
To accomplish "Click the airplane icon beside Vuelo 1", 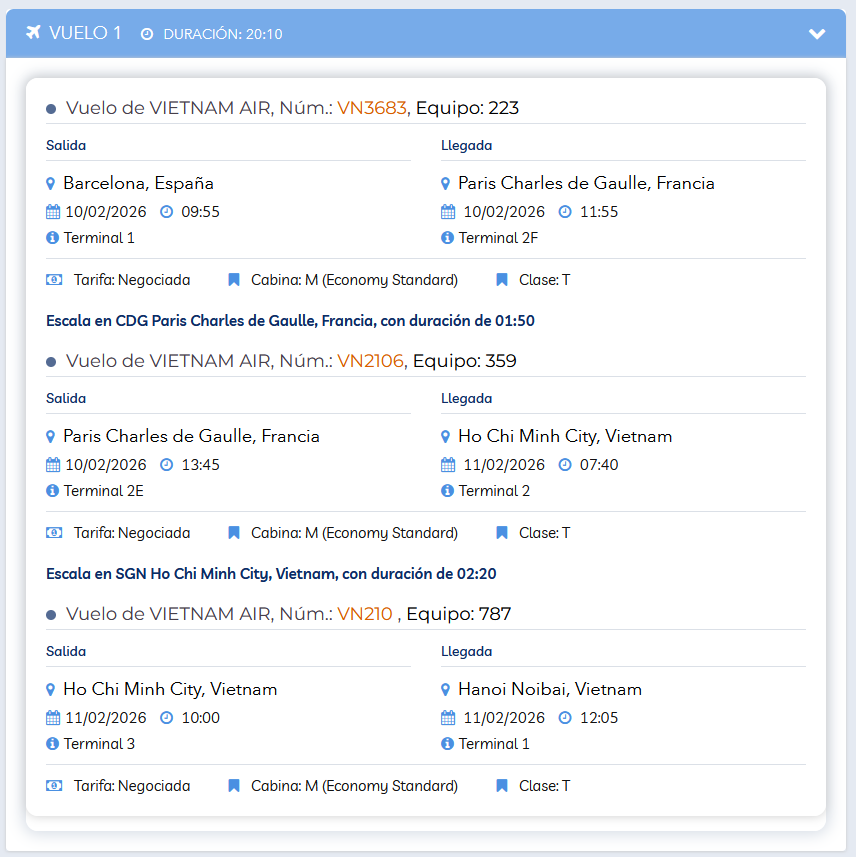I will pyautogui.click(x=33, y=33).
